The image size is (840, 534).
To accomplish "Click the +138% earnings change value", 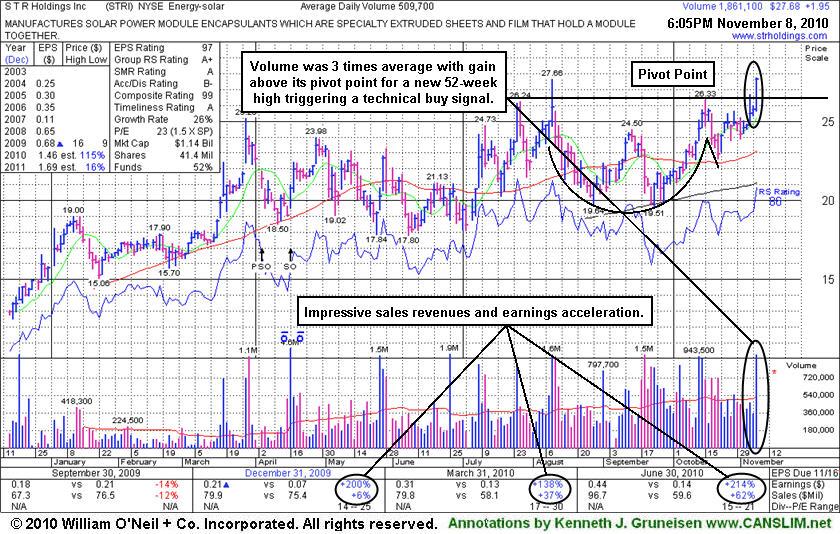I will pyautogui.click(x=549, y=484).
